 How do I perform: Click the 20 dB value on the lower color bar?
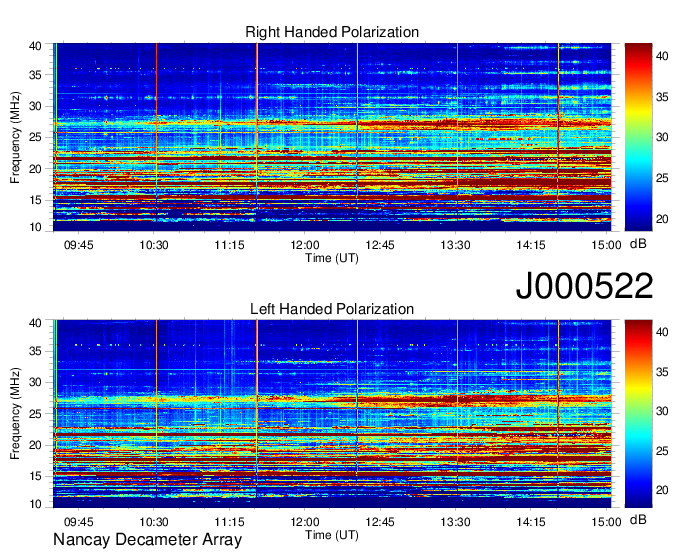pos(662,490)
